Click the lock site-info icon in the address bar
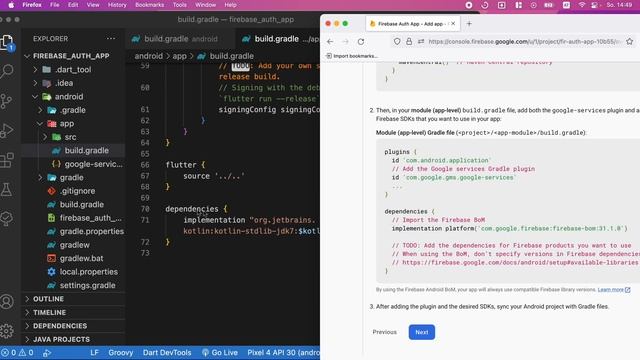 tap(409, 41)
